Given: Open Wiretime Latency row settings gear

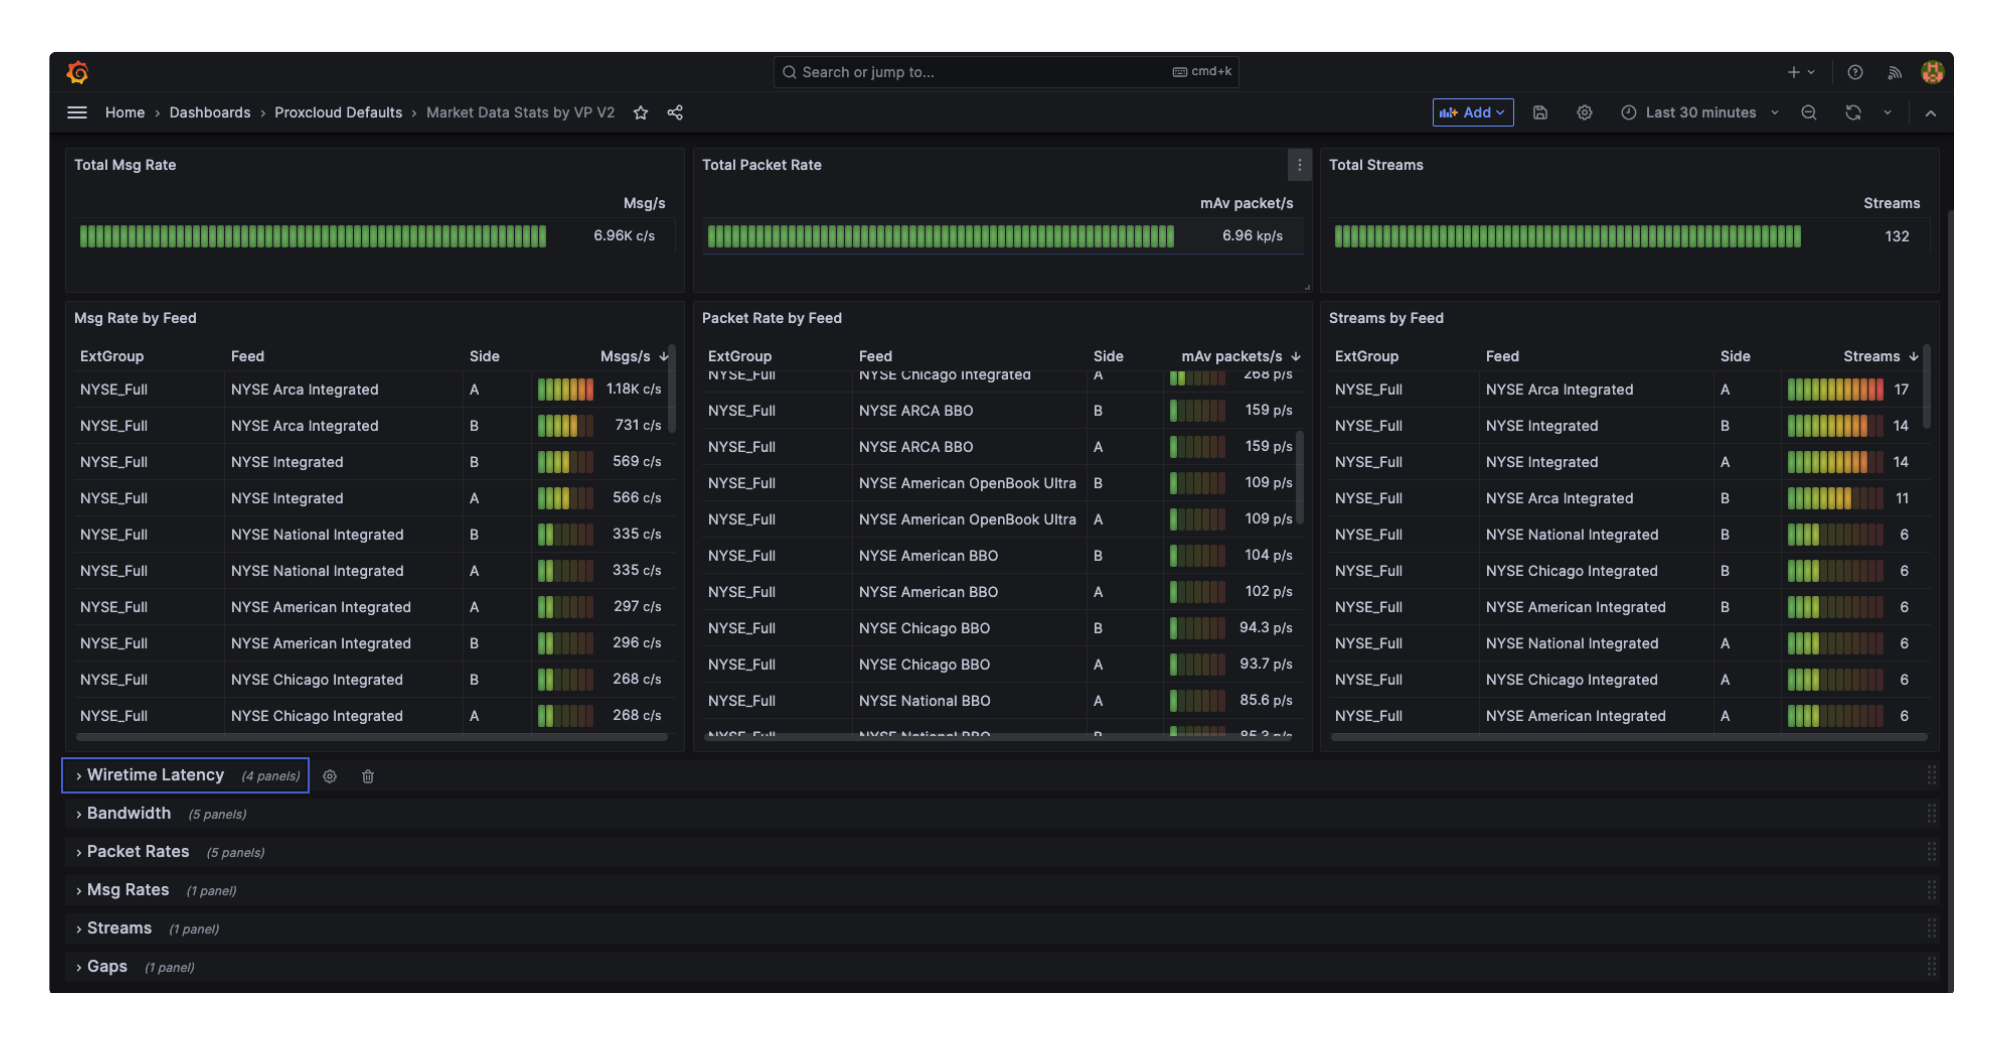Looking at the screenshot, I should pos(330,776).
